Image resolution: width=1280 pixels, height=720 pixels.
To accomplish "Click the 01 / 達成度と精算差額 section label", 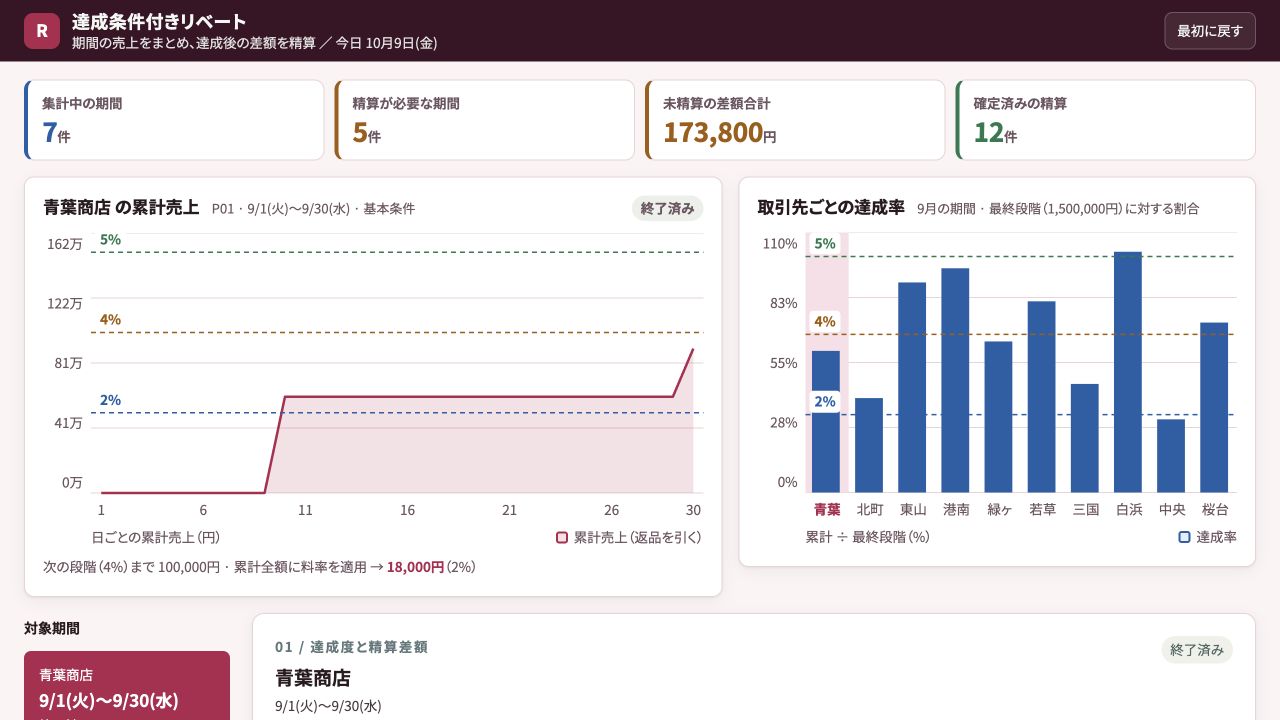I will pyautogui.click(x=351, y=647).
